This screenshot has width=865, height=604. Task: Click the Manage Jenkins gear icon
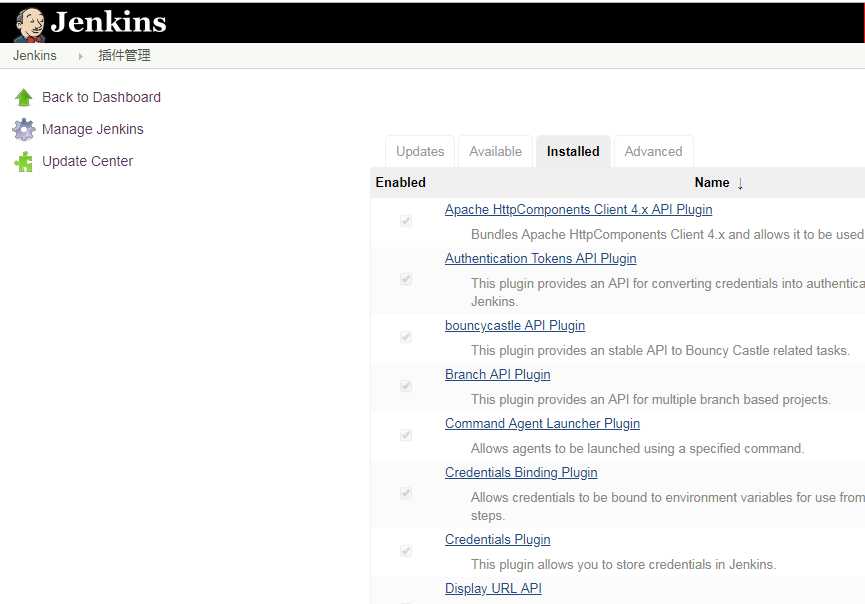pos(24,130)
